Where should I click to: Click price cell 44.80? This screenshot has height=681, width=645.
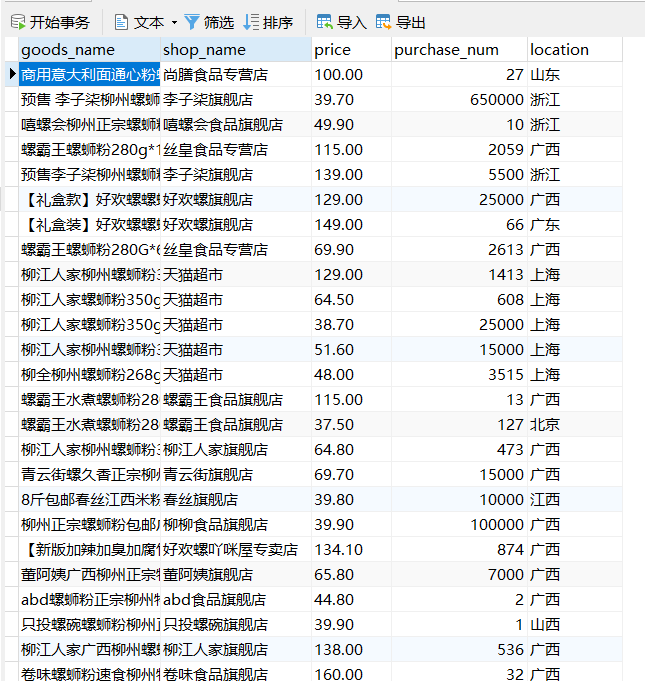click(351, 599)
